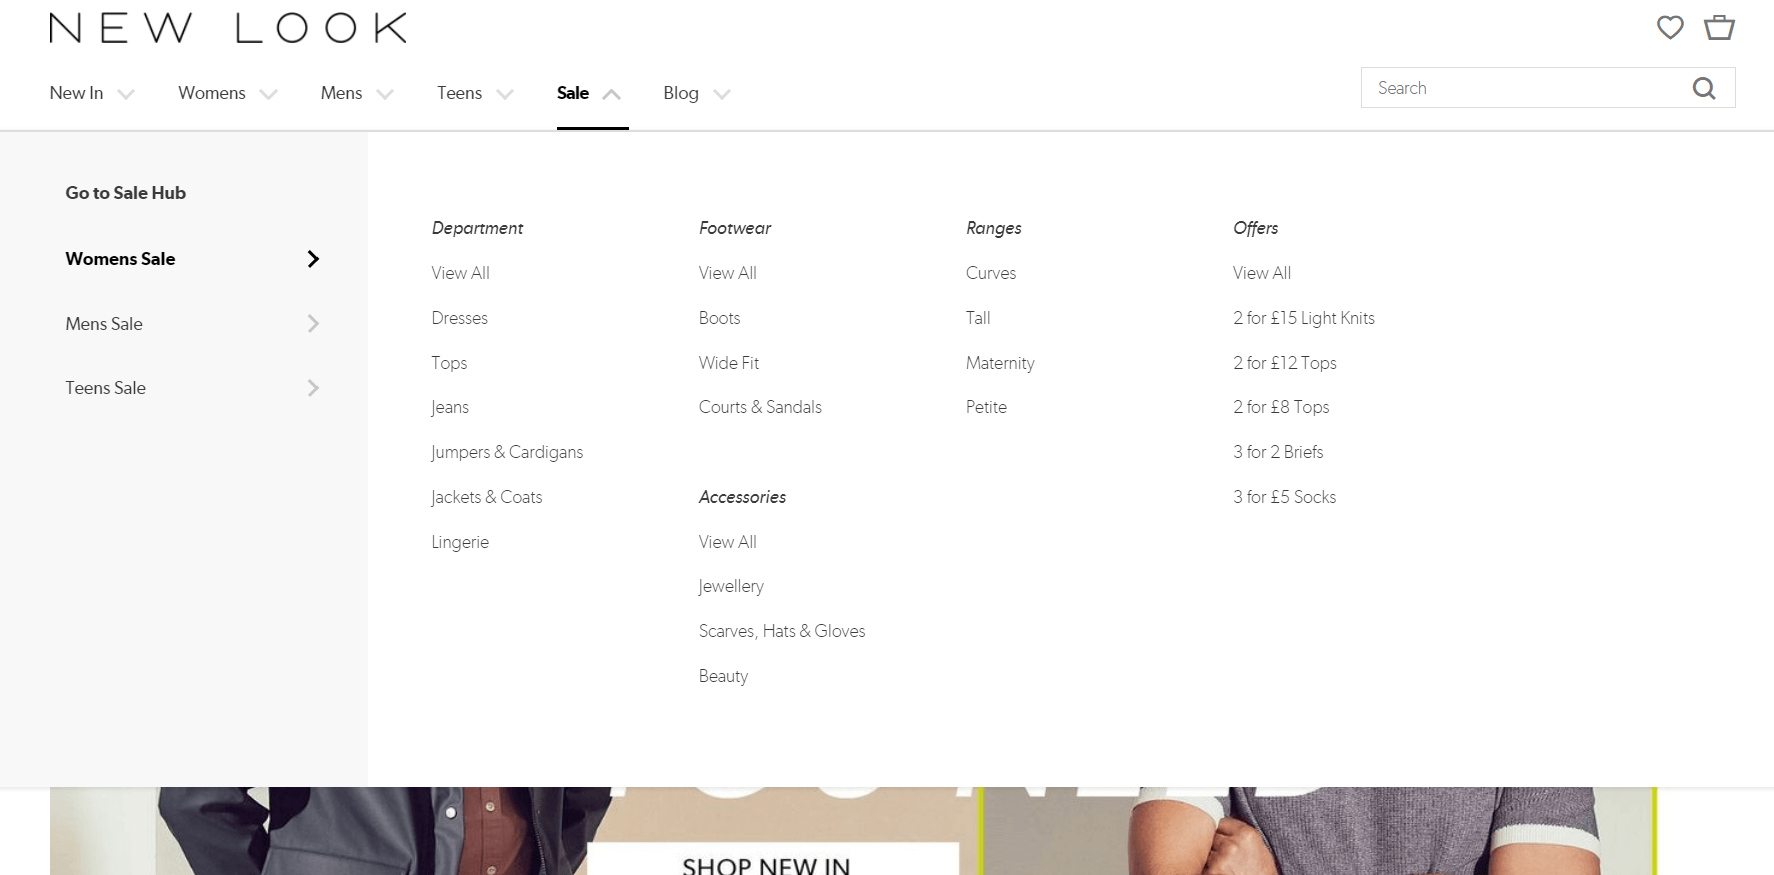Open 2 for £12 Tops offer

click(1285, 363)
